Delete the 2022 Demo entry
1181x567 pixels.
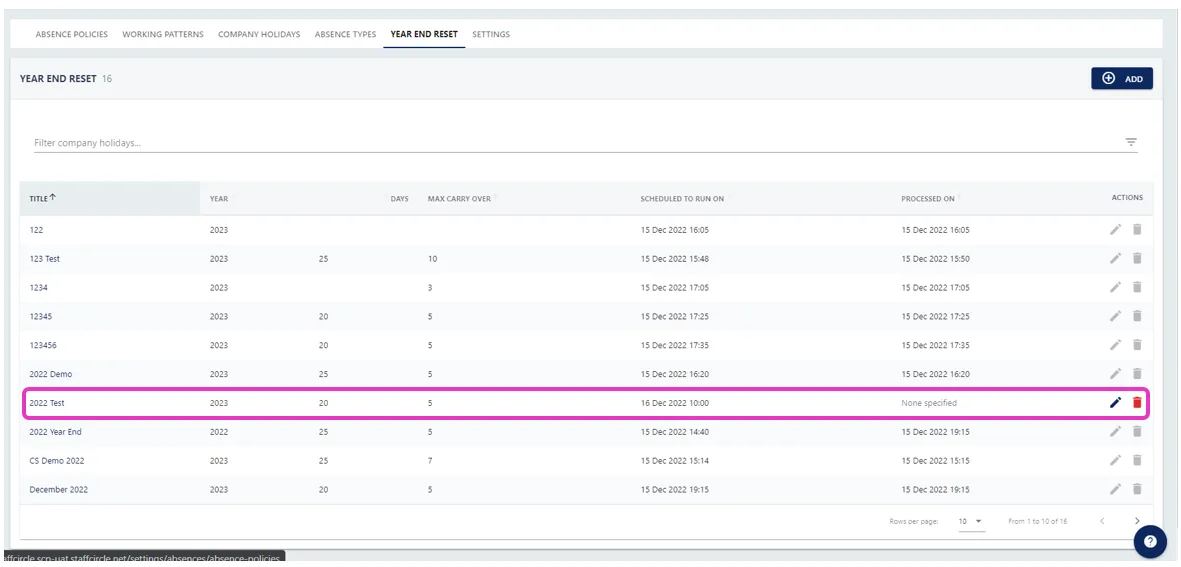pos(1137,373)
